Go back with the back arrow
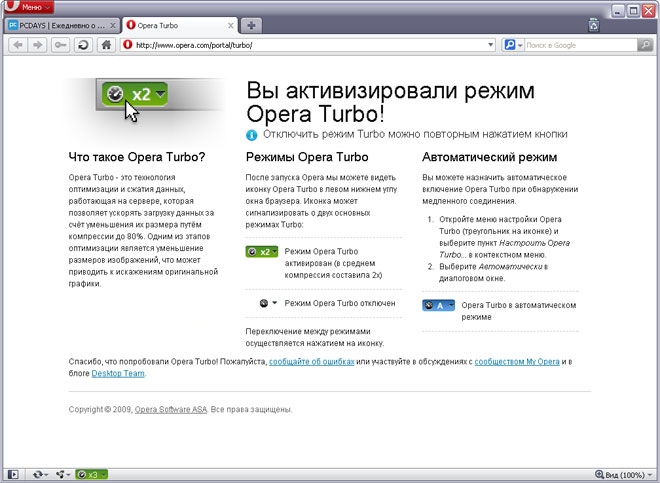 [18, 45]
